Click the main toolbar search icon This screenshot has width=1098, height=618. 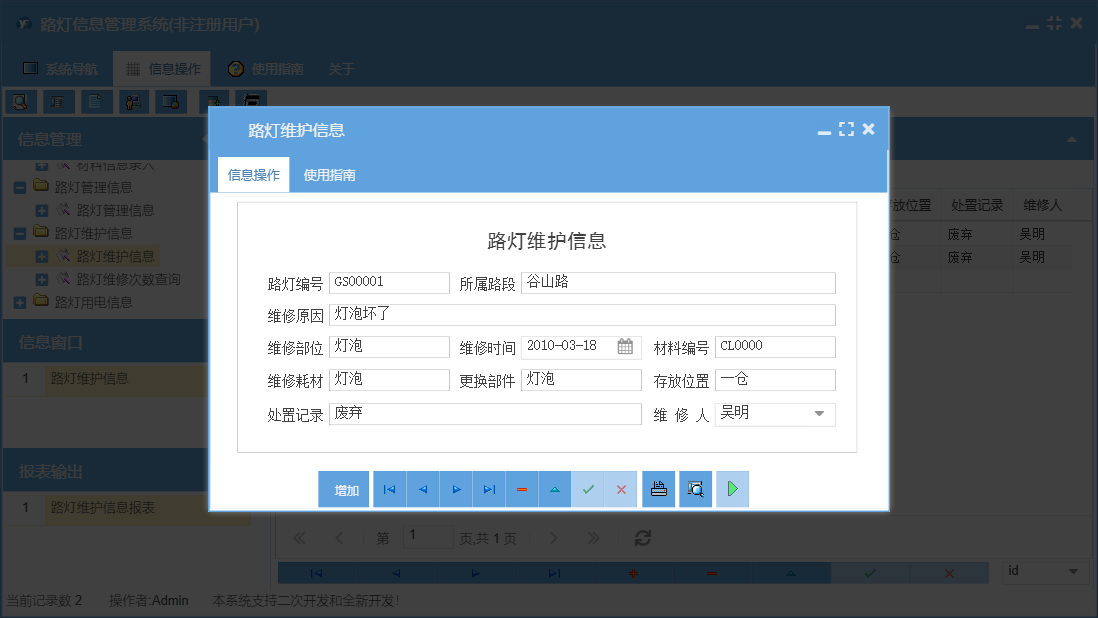(20, 101)
